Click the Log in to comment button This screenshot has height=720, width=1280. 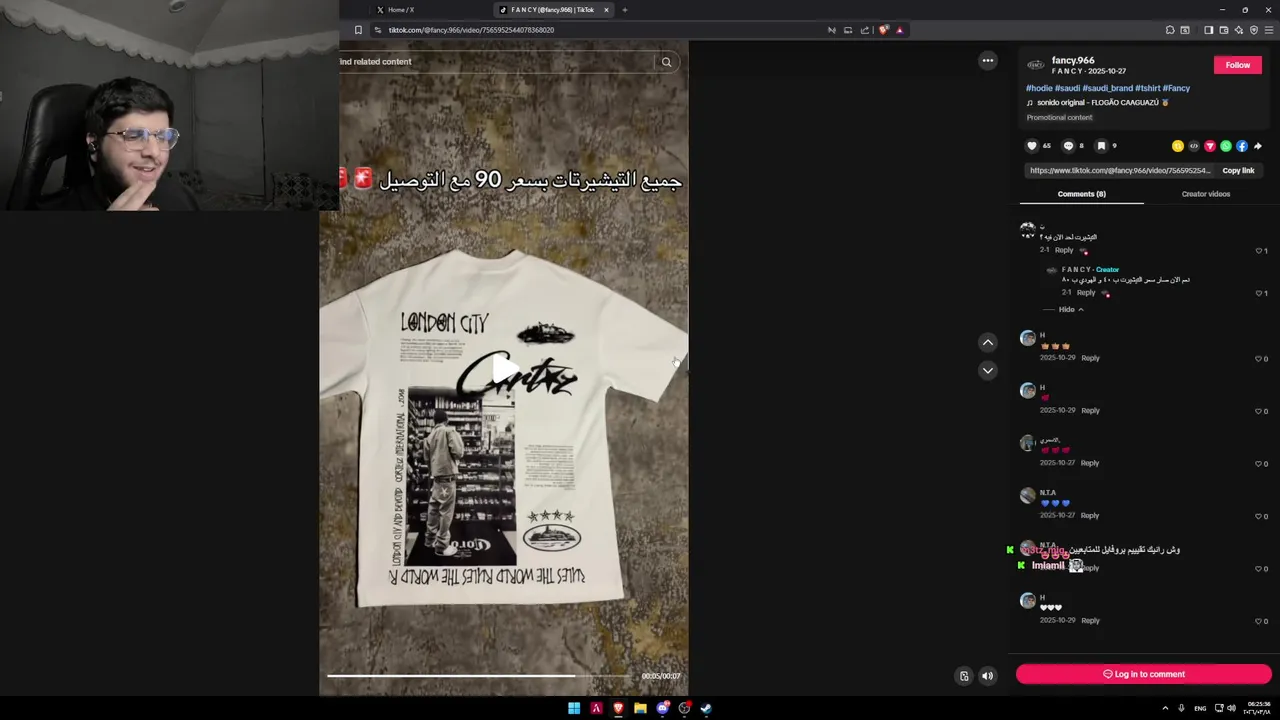coord(1144,674)
